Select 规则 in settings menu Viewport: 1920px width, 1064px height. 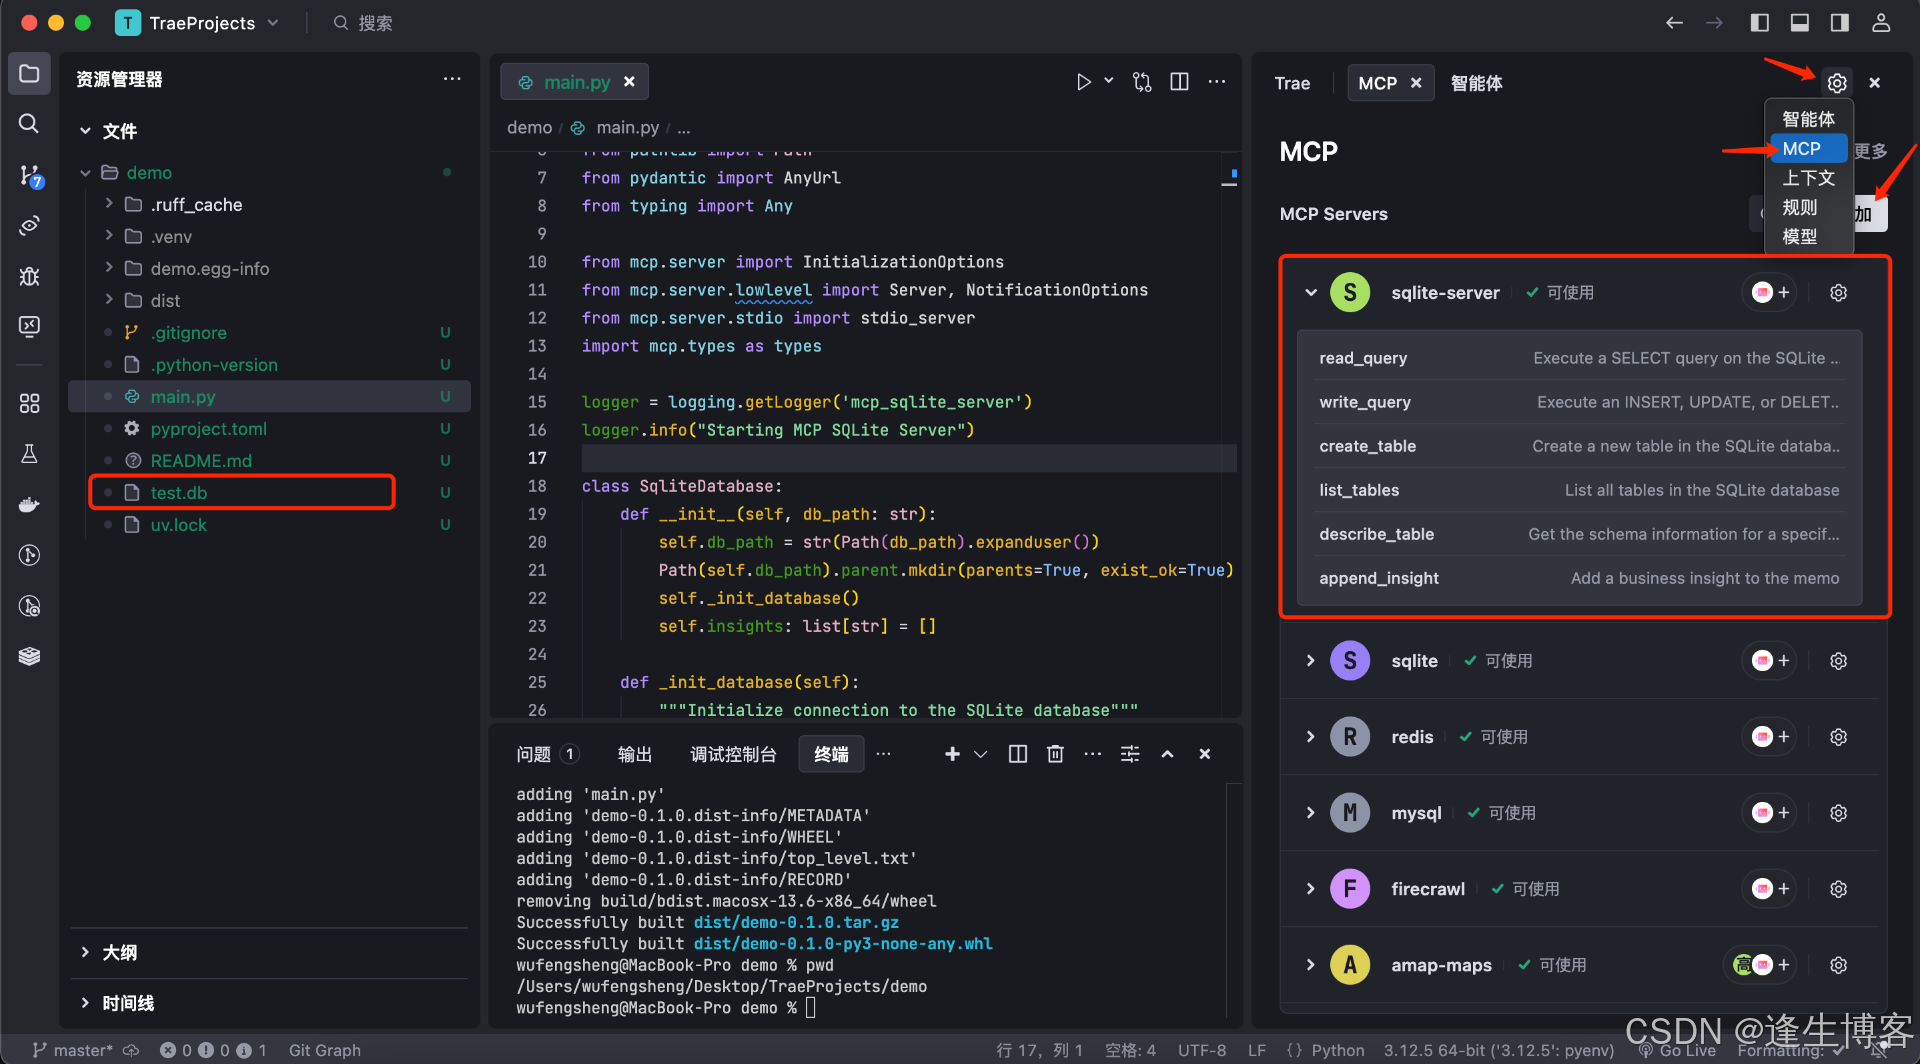(x=1808, y=207)
